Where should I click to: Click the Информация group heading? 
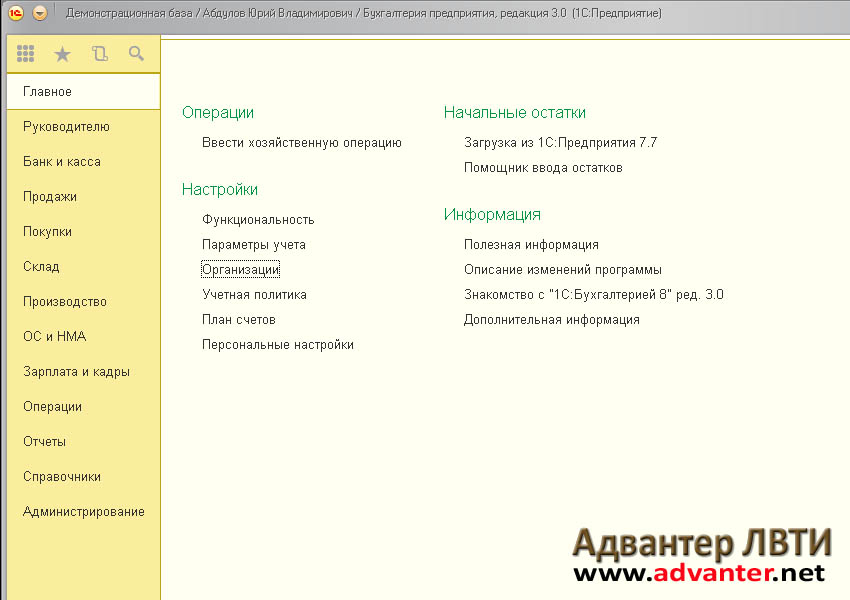pyautogui.click(x=492, y=214)
